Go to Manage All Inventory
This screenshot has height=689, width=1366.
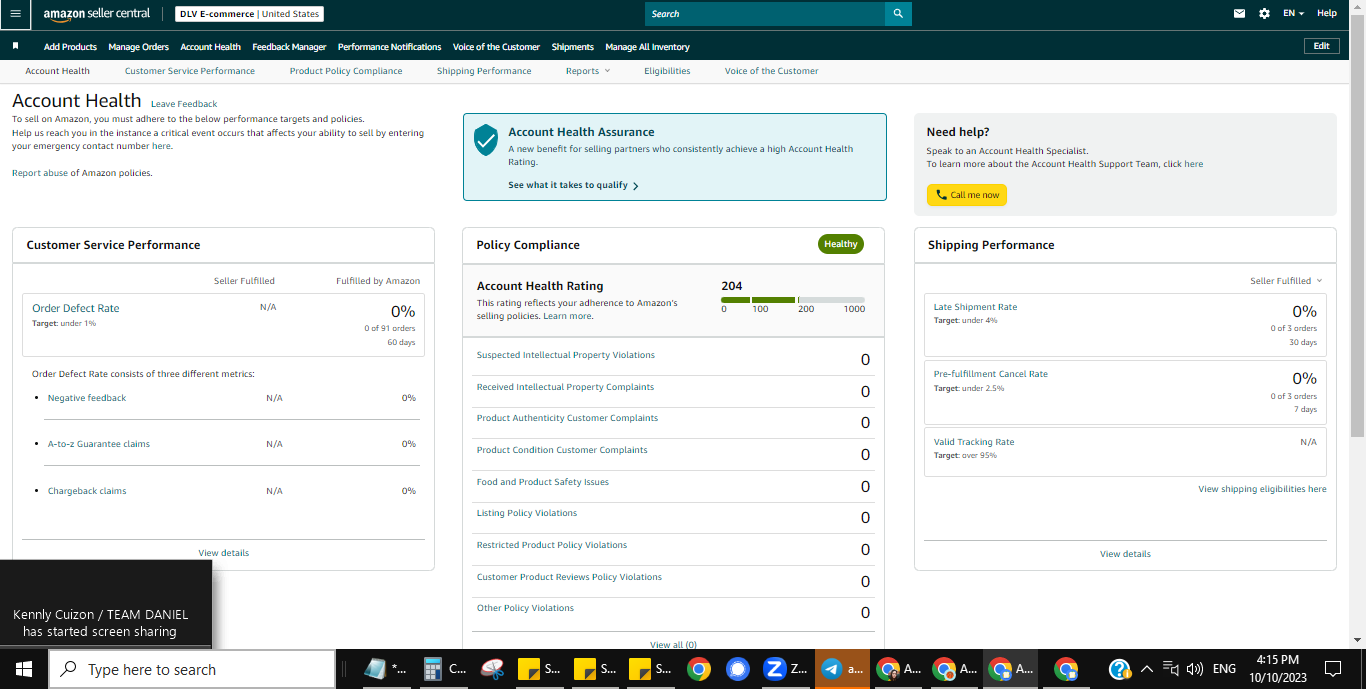(647, 47)
